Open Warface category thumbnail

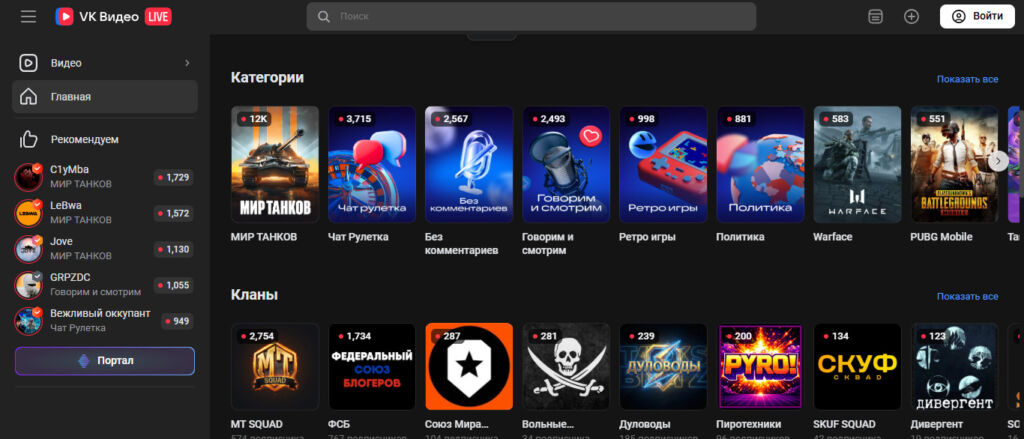(x=857, y=165)
